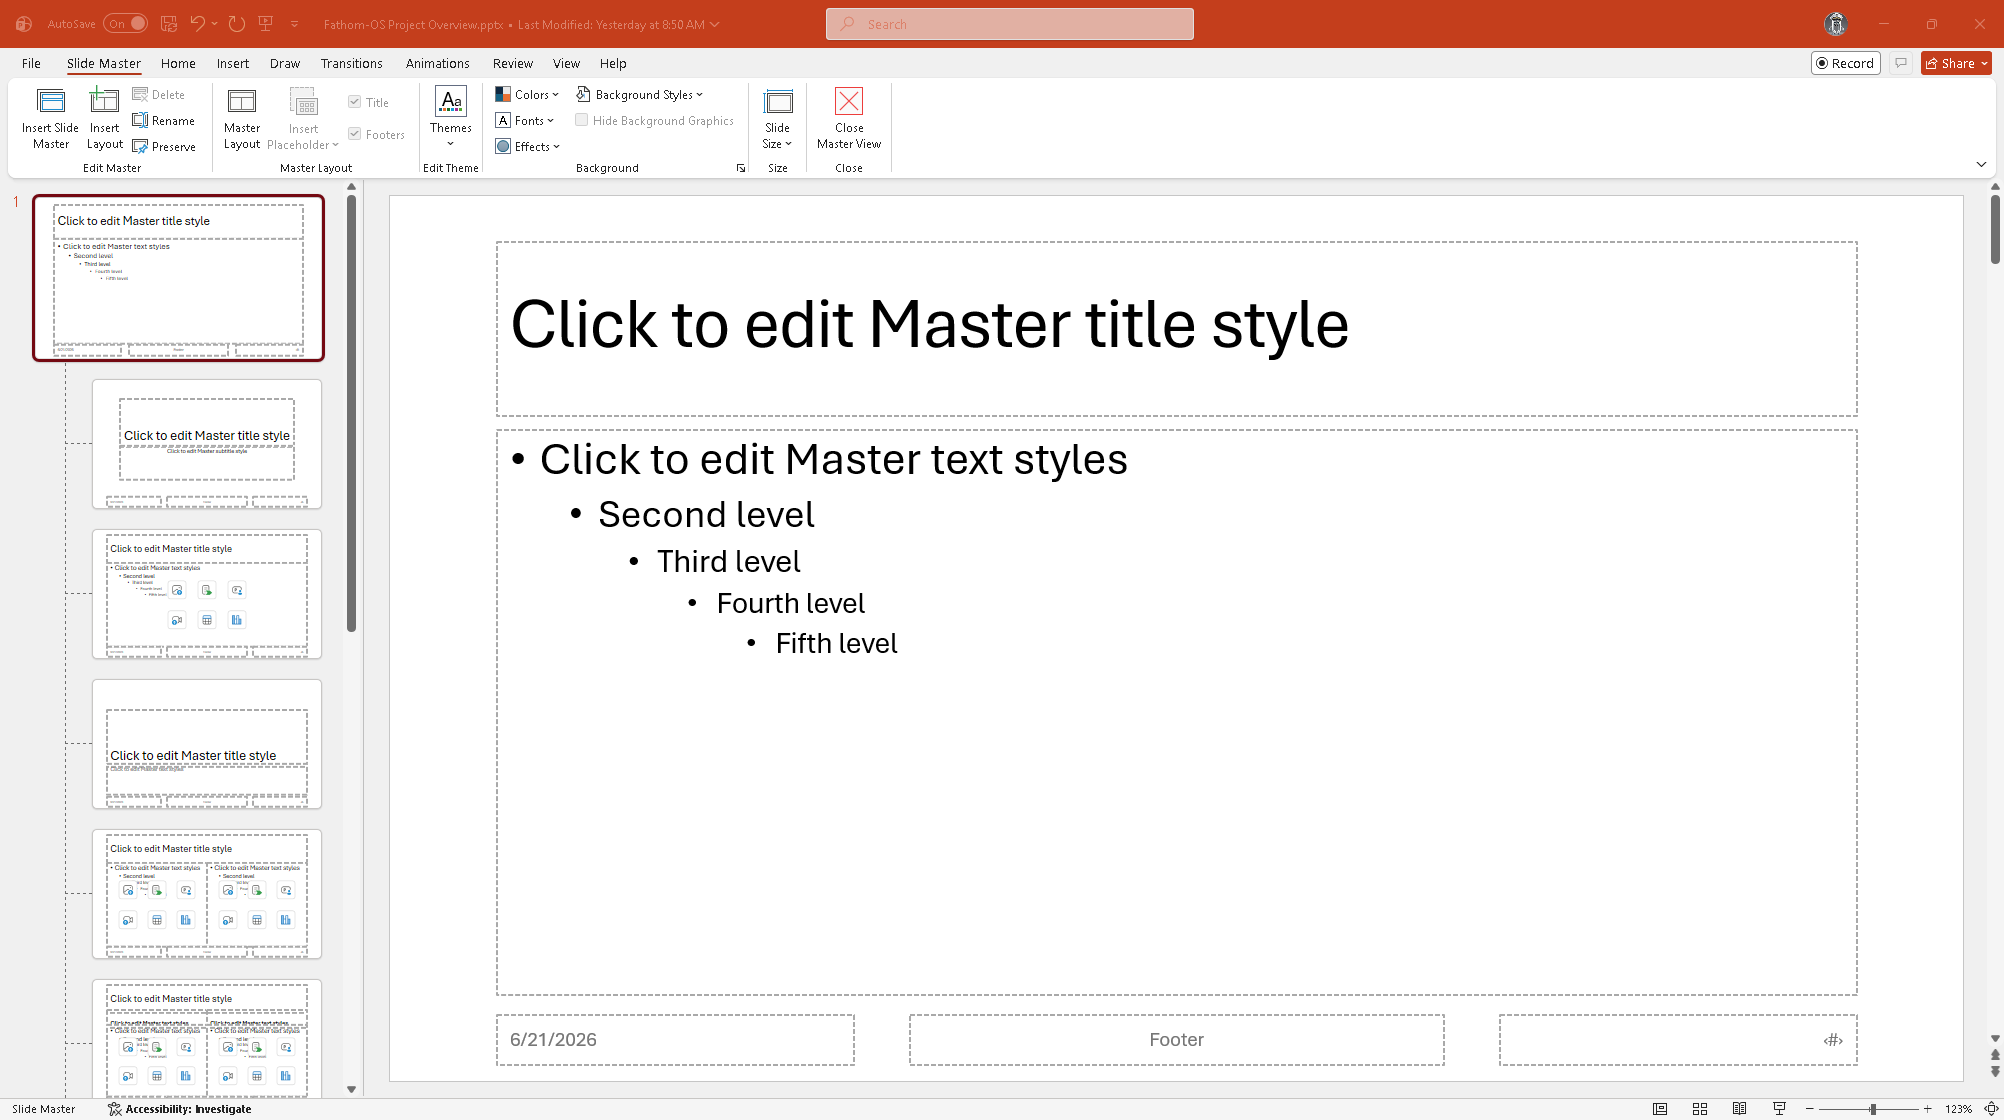Open the Share dropdown
The width and height of the screenshot is (2004, 1120).
pos(1956,63)
